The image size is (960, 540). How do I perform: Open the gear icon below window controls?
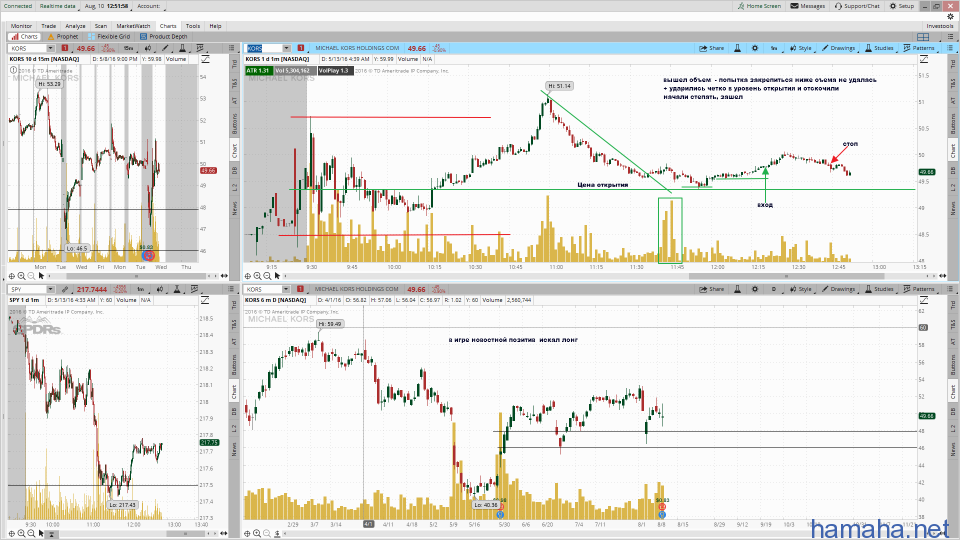[951, 17]
